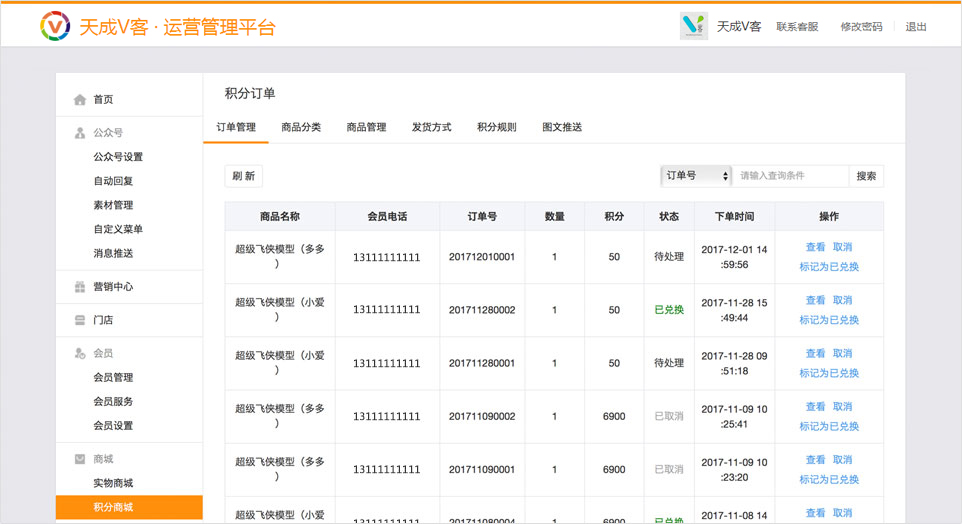Screen dimensions: 962x524
Task: Click the 搜索 button
Action: pyautogui.click(x=866, y=176)
